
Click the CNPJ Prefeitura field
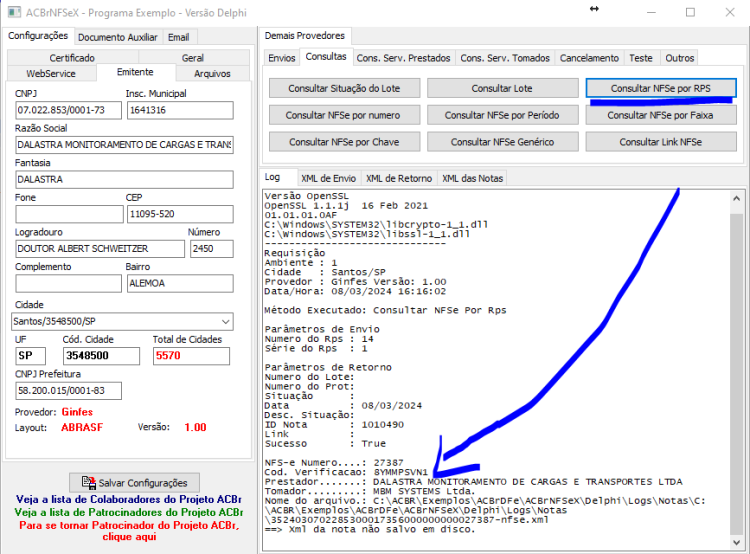point(68,390)
